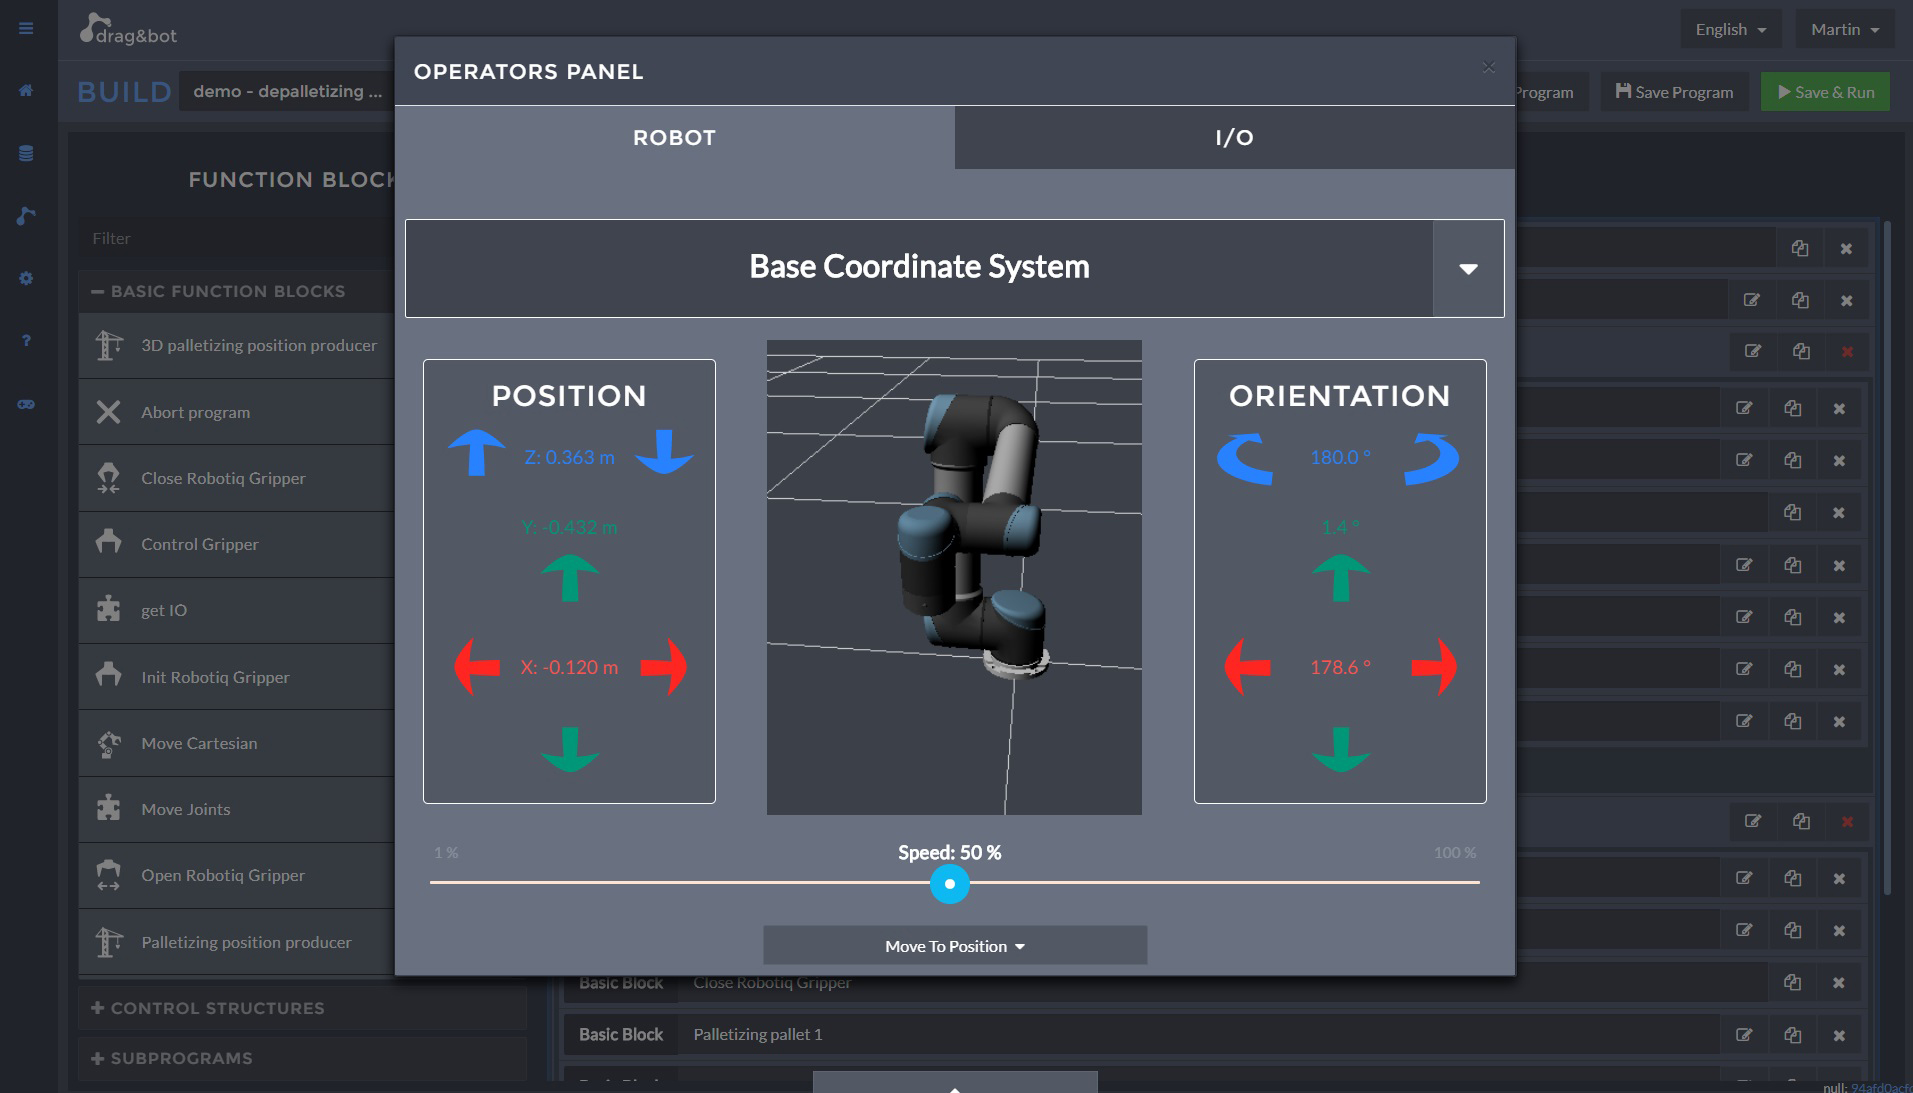Open help via the question mark icon

tap(25, 341)
